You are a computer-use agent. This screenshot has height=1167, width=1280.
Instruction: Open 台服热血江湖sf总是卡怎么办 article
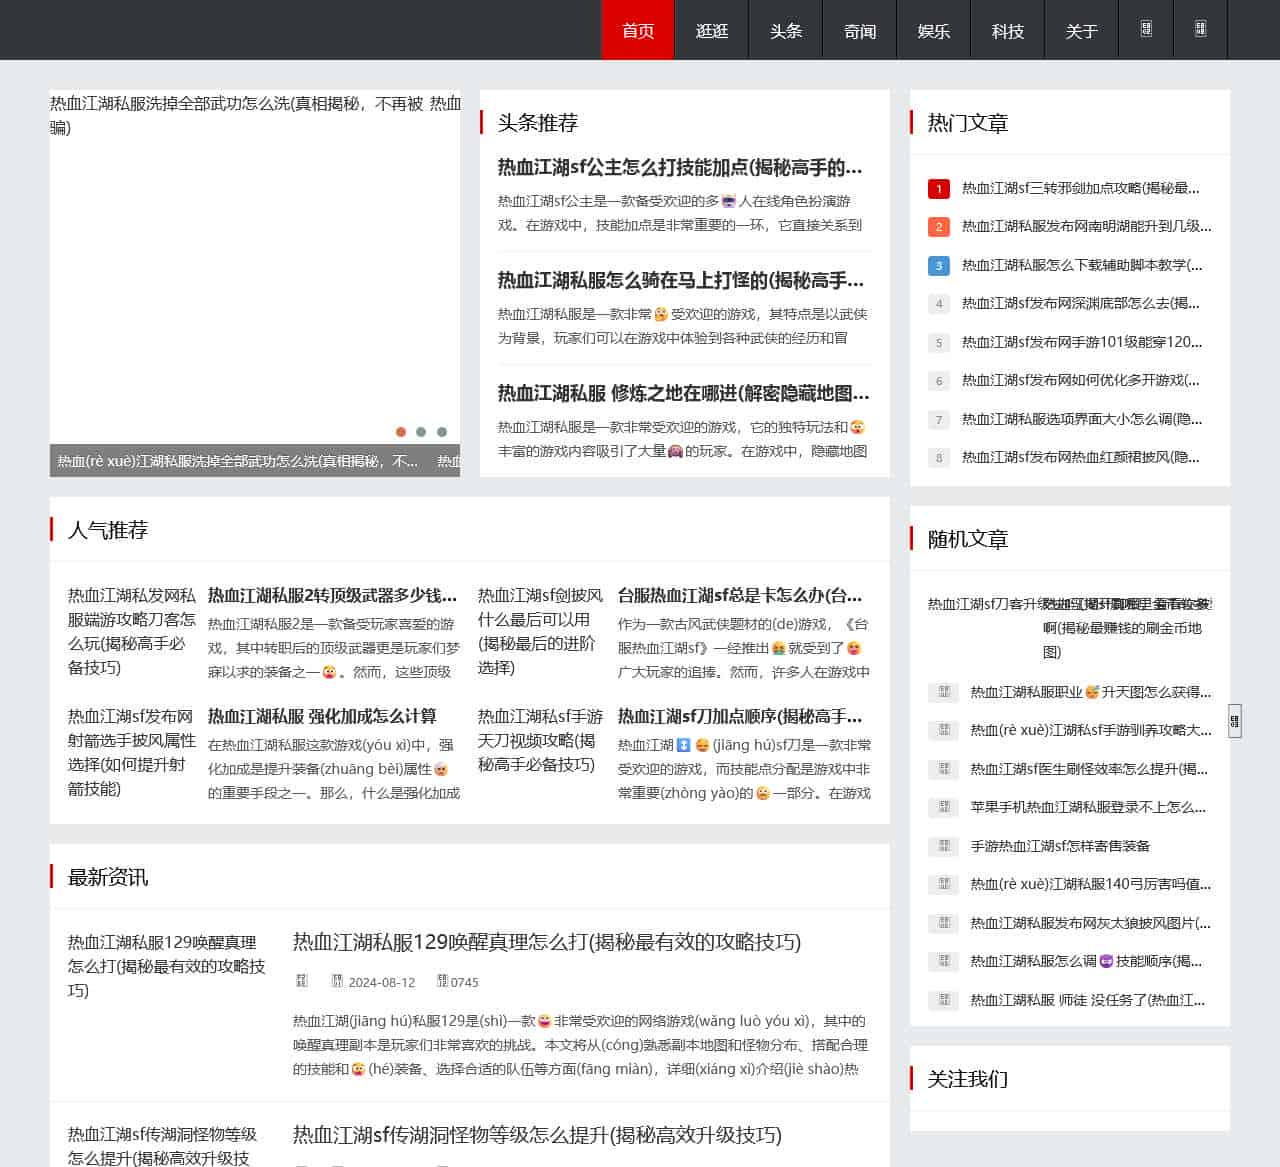(740, 595)
